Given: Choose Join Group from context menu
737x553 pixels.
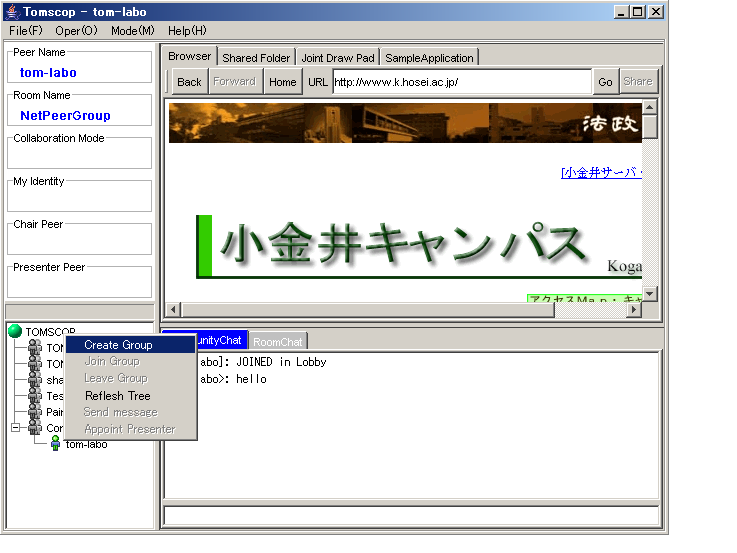Looking at the screenshot, I should click(131, 361).
